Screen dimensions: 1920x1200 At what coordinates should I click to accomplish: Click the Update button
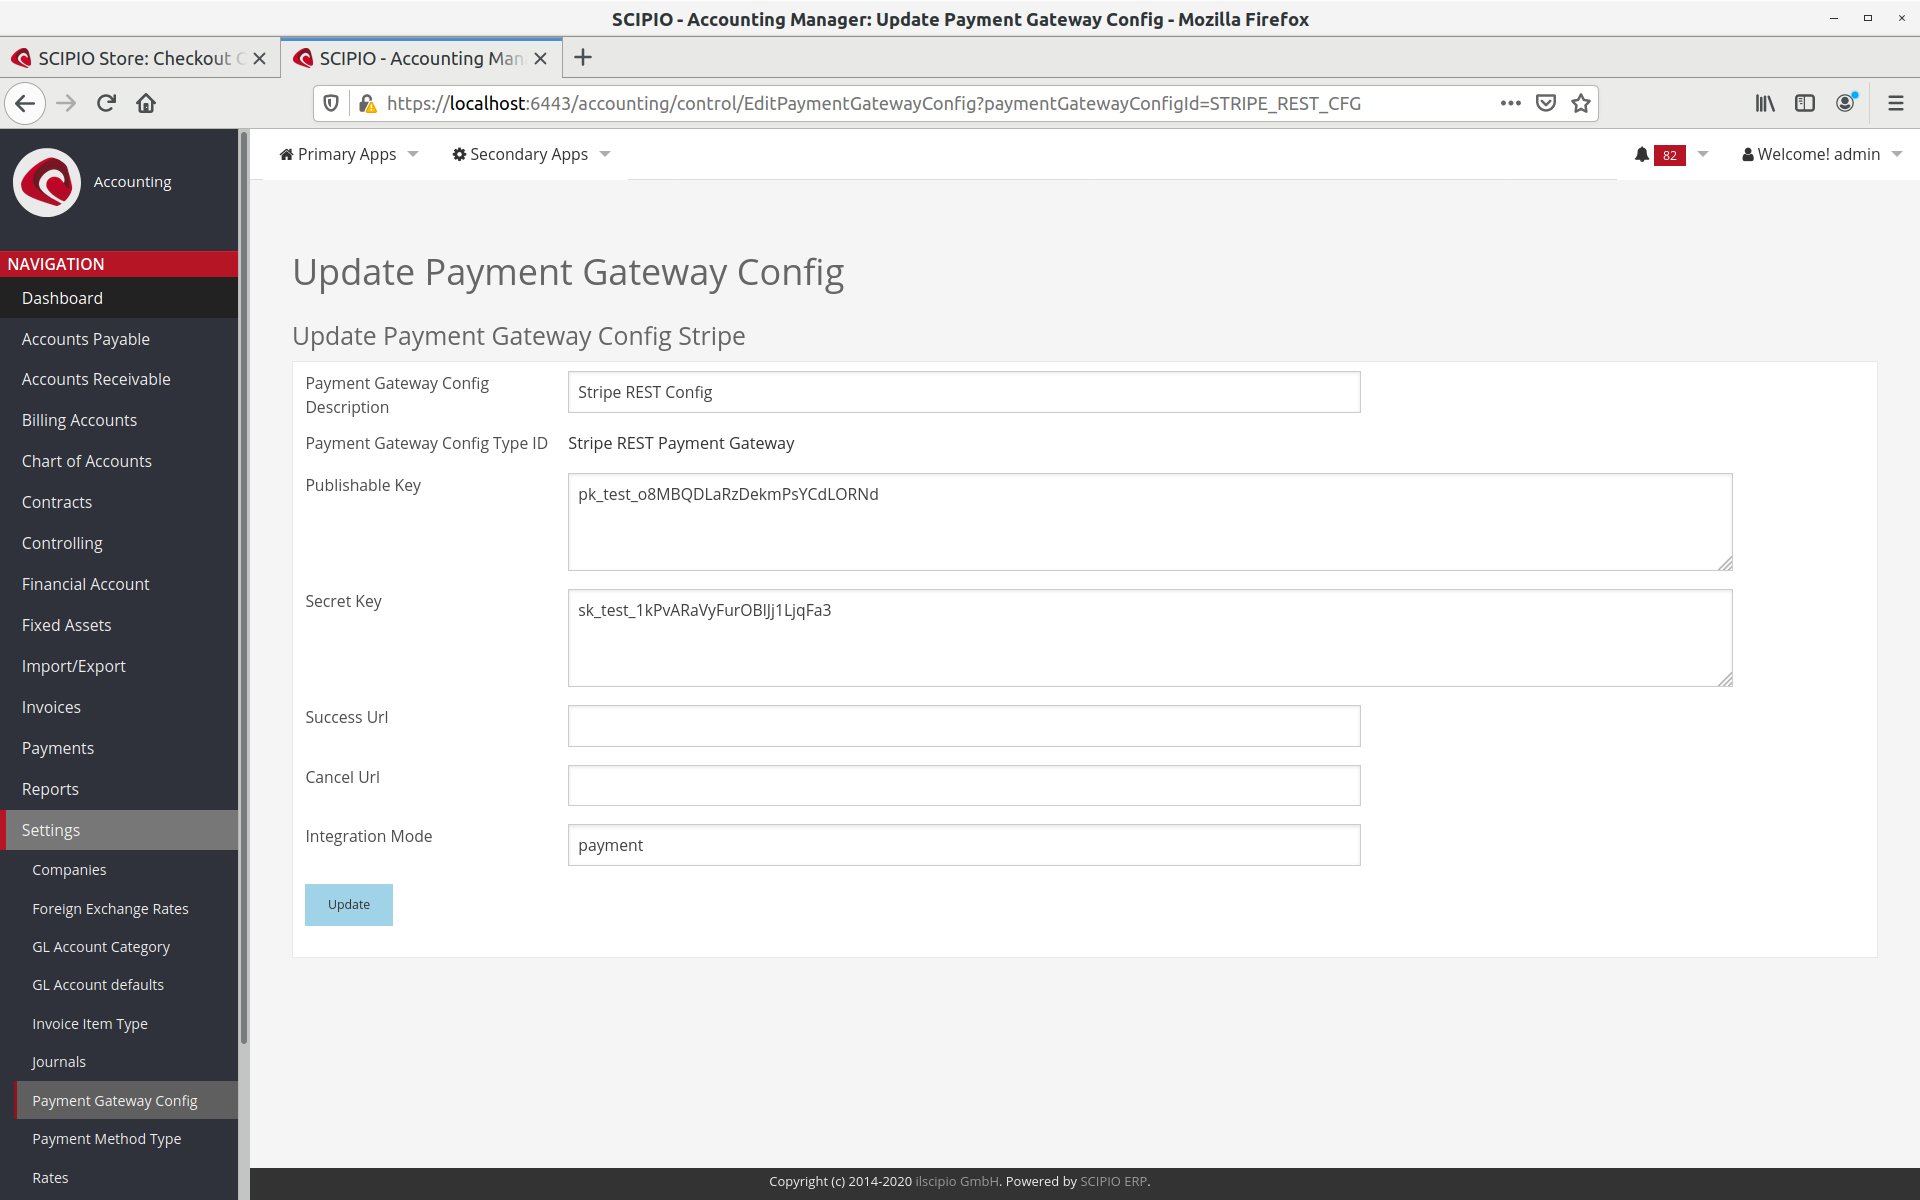pyautogui.click(x=348, y=905)
